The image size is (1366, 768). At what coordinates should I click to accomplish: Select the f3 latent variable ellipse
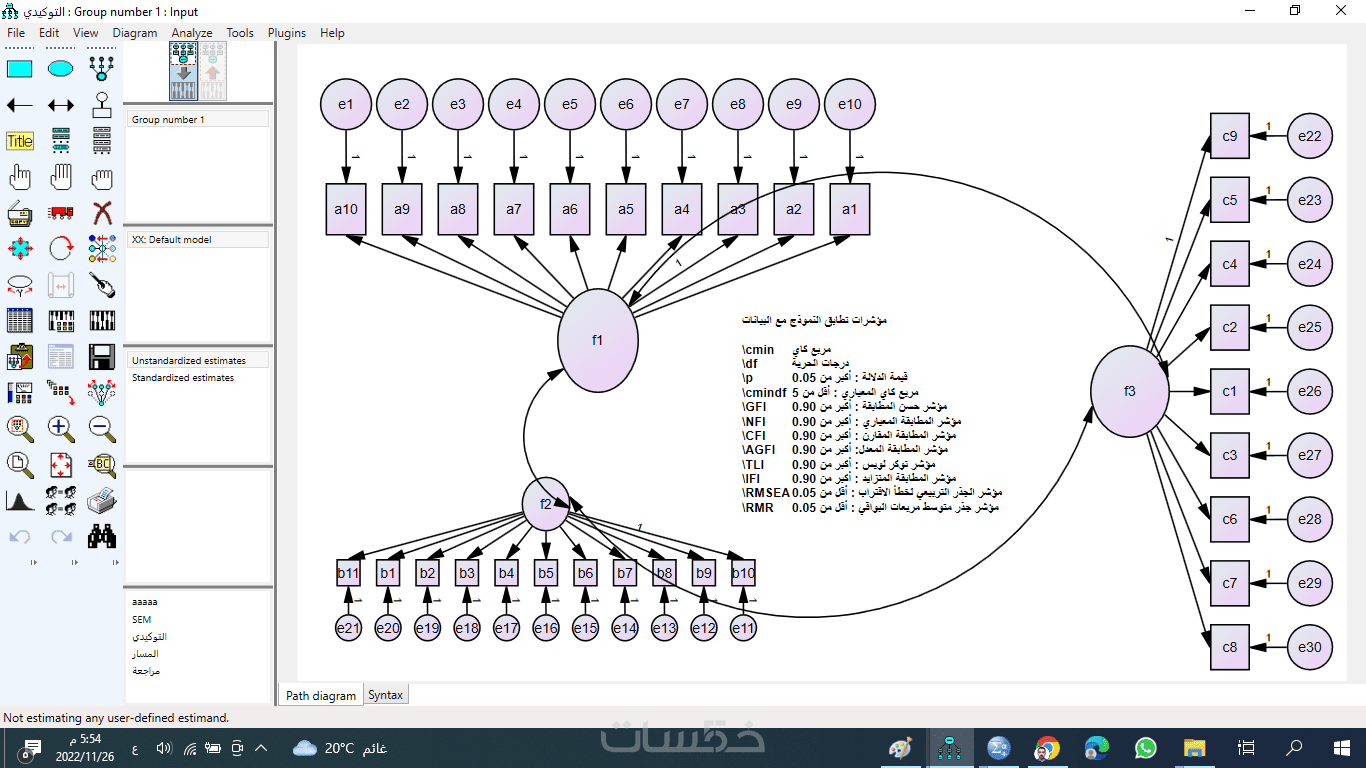[x=1130, y=391]
